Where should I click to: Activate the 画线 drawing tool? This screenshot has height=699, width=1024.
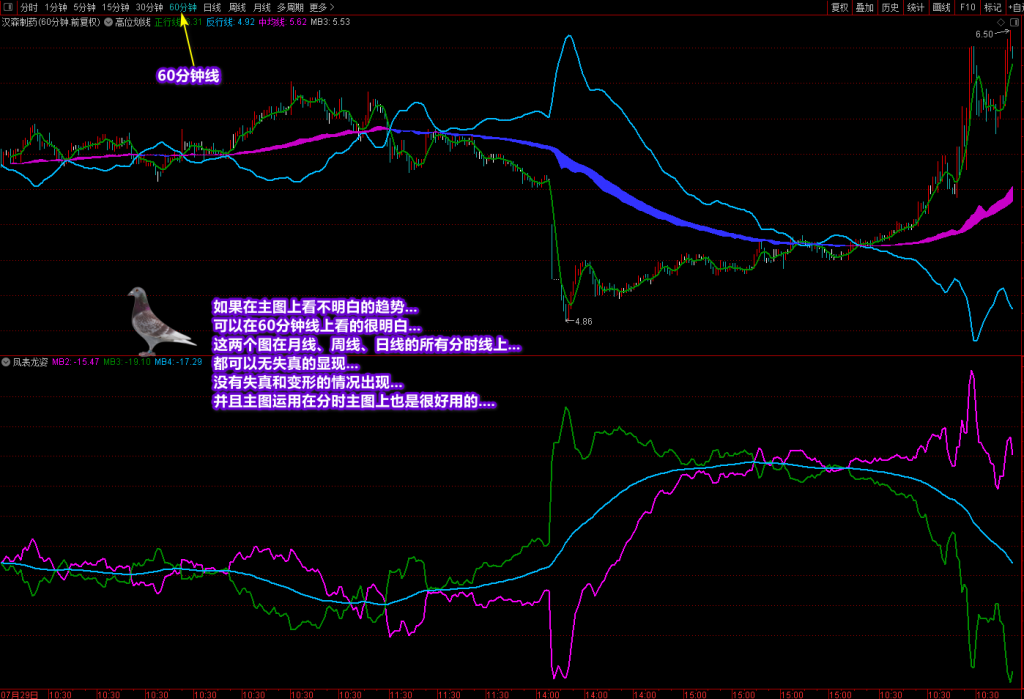coord(942,7)
